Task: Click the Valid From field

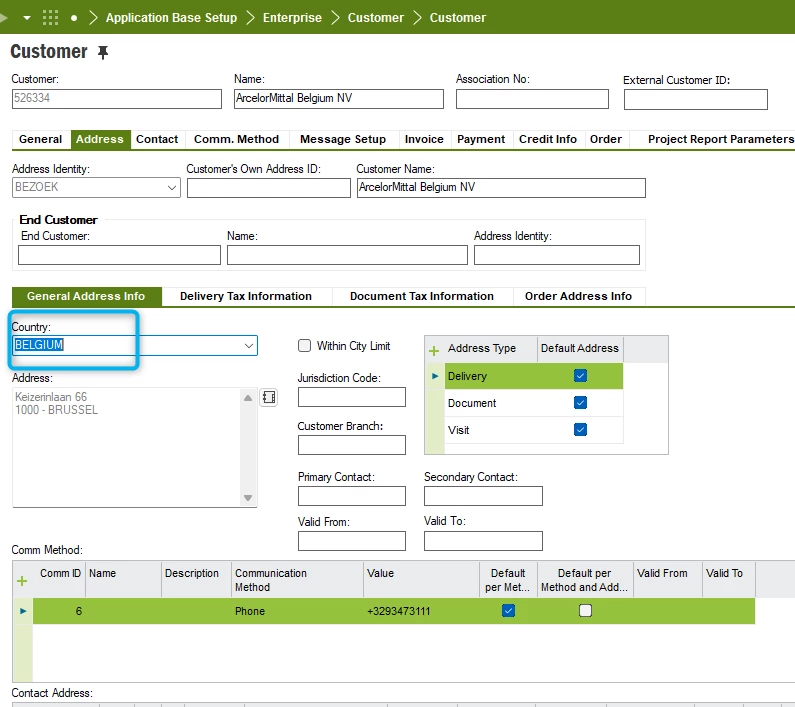Action: tap(352, 541)
